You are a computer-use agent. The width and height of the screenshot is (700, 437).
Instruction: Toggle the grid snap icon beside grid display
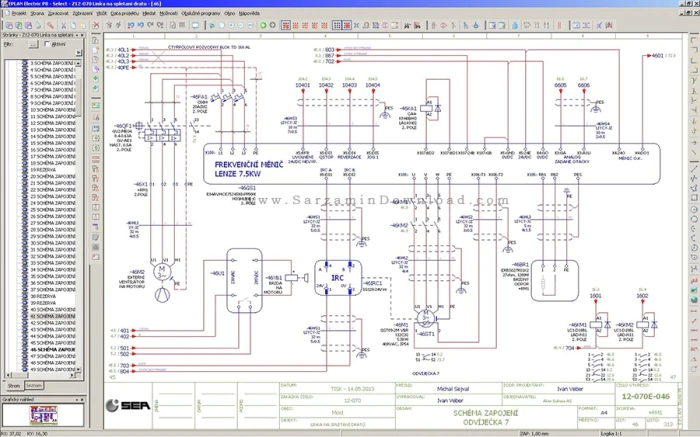pyautogui.click(x=347, y=25)
